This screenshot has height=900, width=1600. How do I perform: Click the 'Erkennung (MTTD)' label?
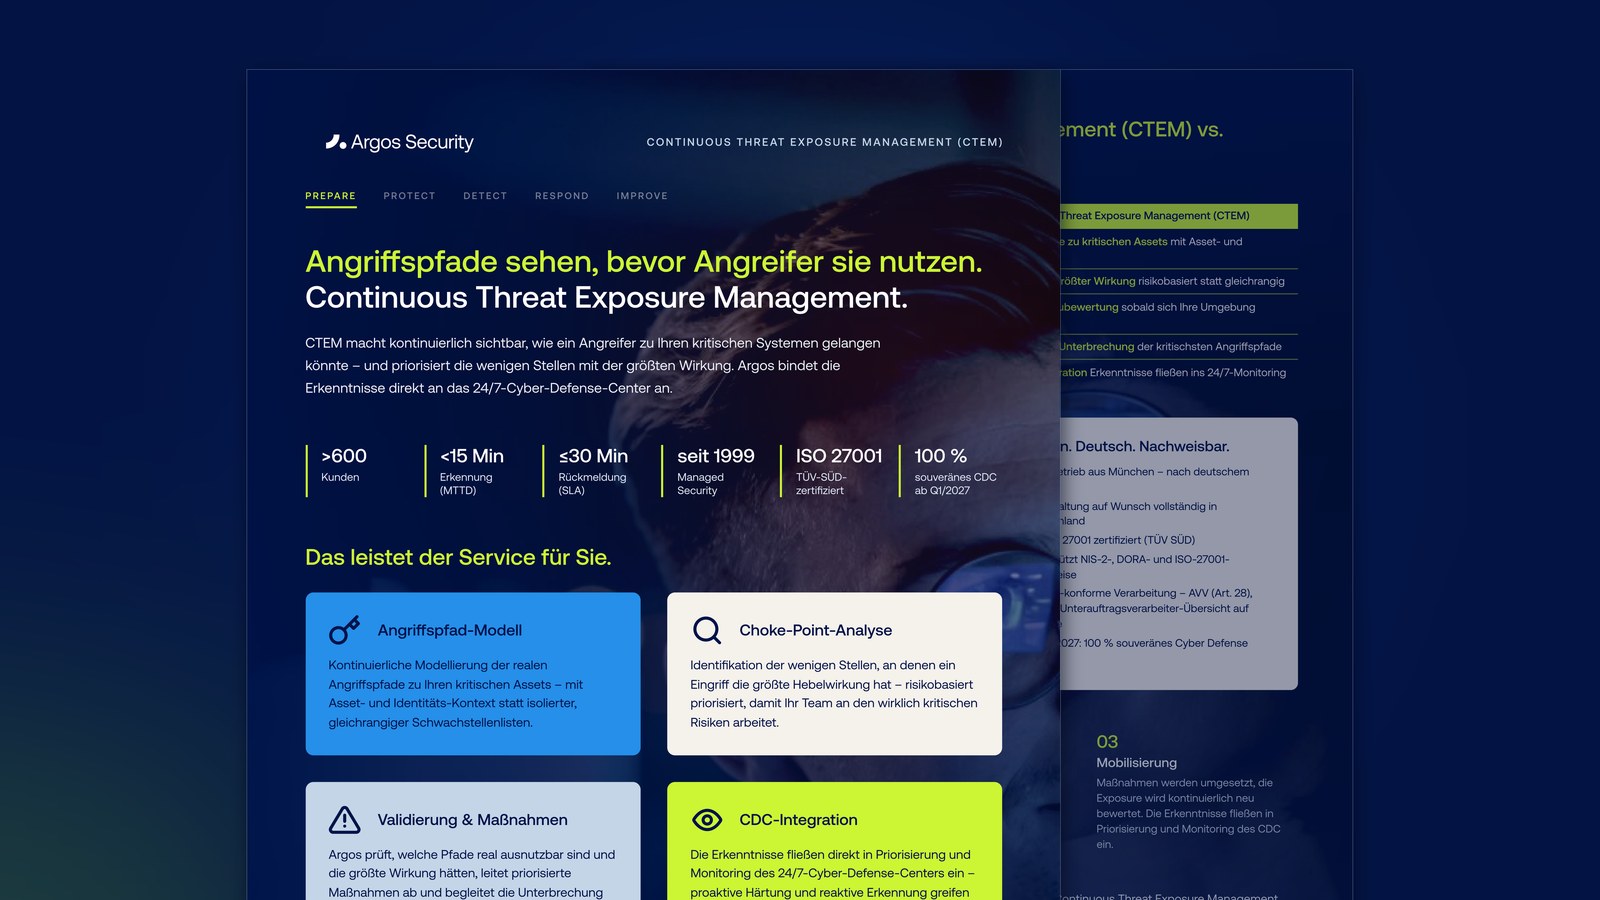[x=466, y=484]
